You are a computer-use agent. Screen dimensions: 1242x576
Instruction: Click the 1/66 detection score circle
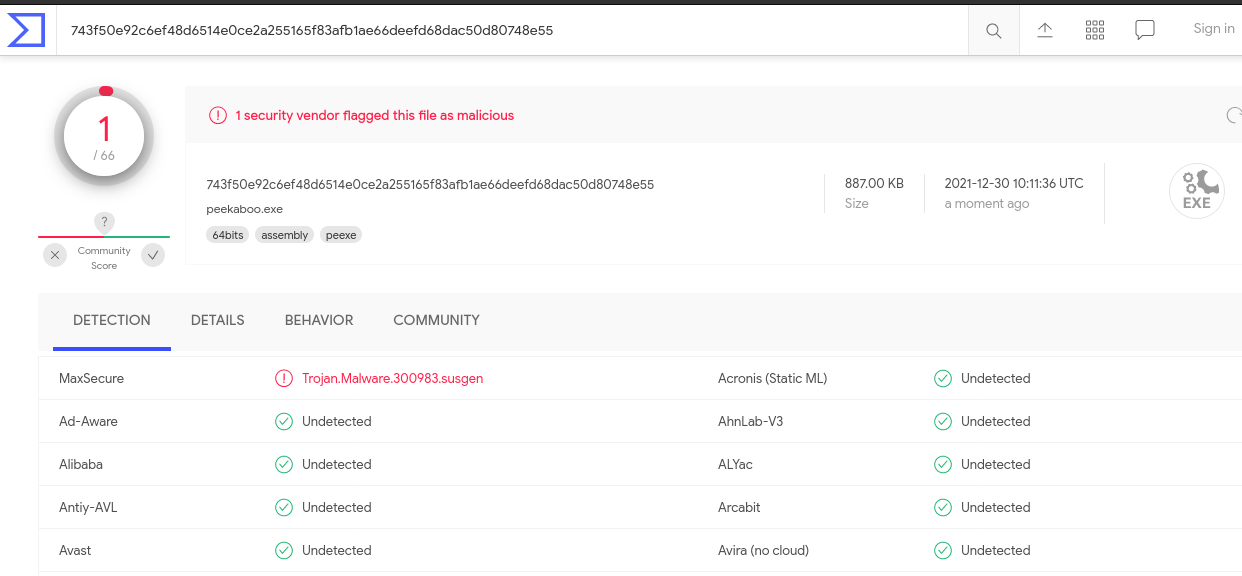103,135
